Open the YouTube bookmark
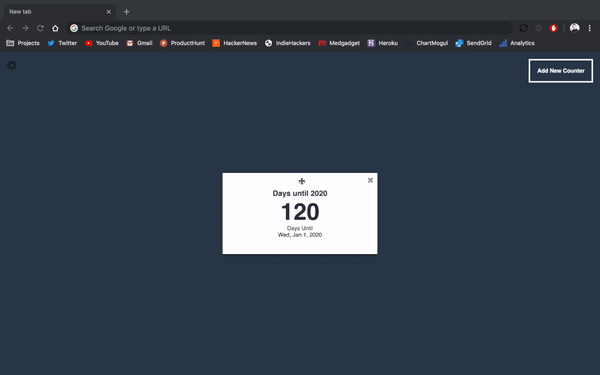600x375 pixels. click(x=102, y=43)
